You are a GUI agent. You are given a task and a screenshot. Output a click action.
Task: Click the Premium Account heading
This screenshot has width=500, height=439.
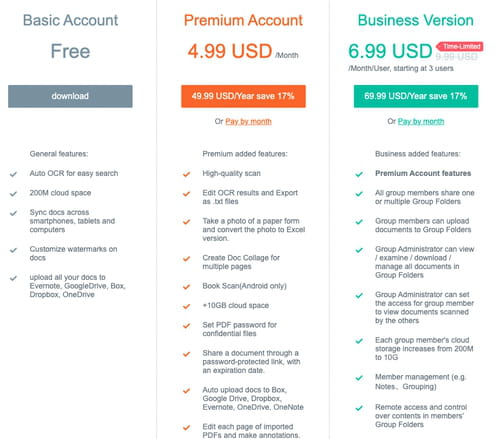tap(243, 20)
